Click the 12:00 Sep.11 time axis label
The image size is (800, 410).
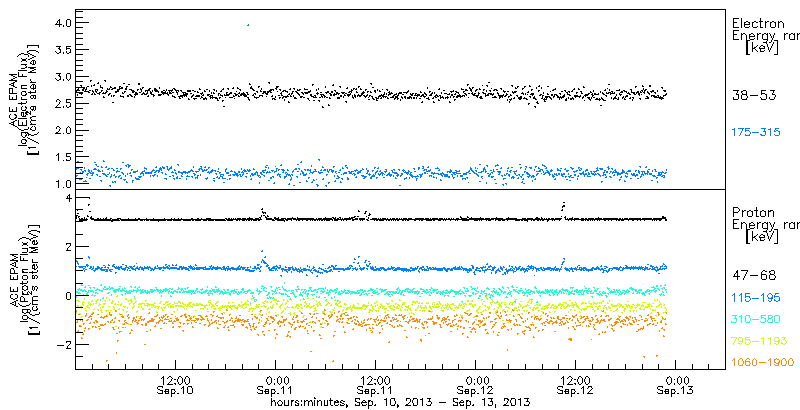tap(375, 385)
